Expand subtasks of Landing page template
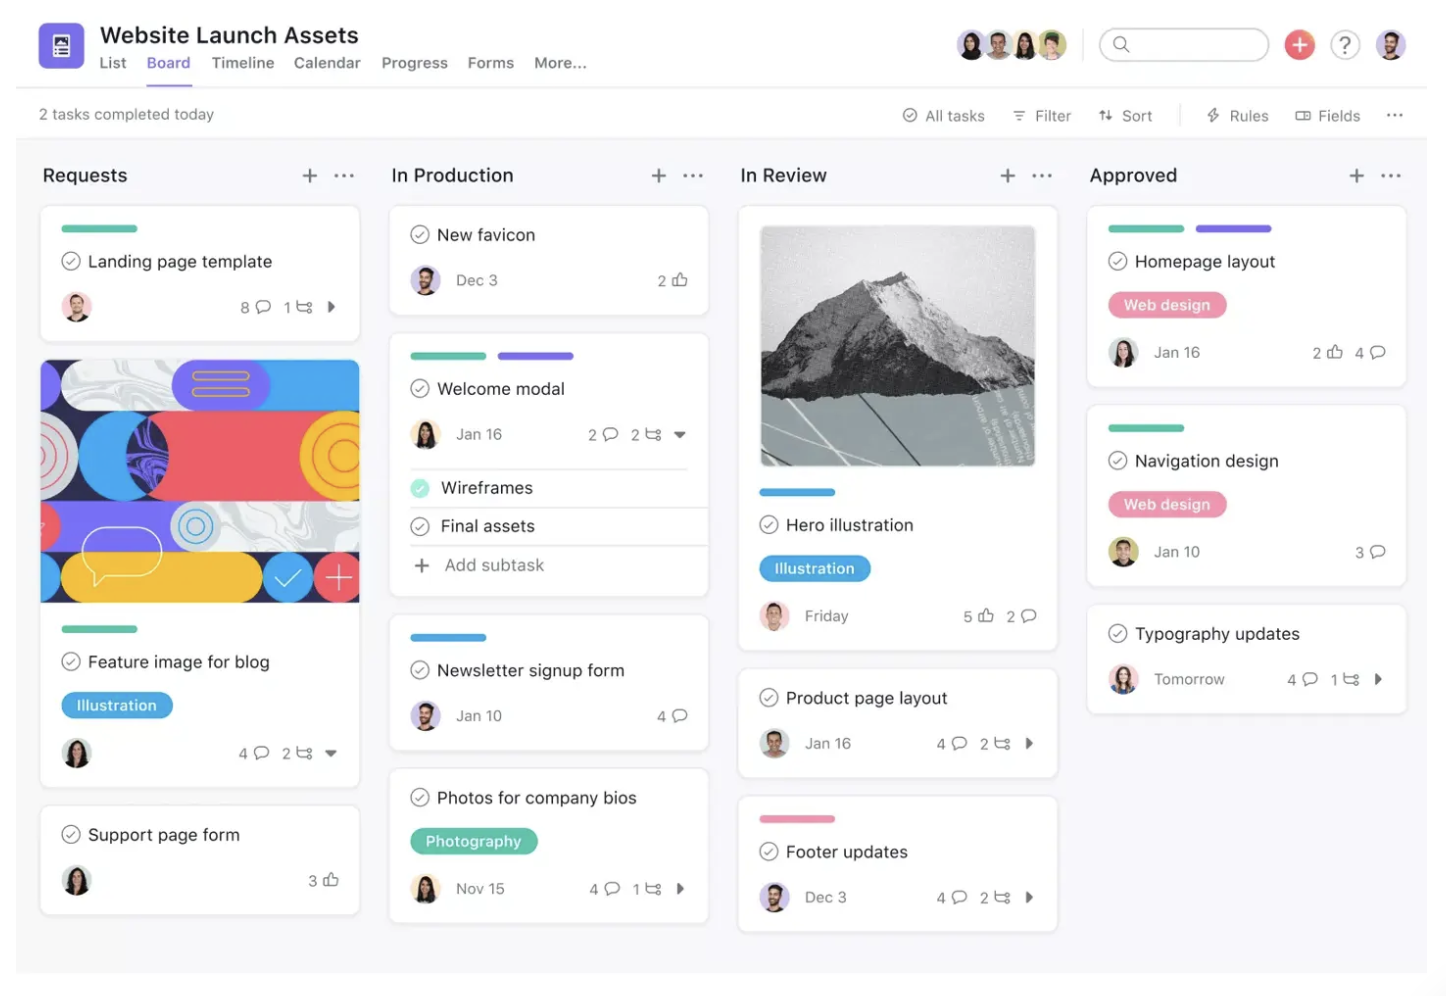 coord(331,307)
